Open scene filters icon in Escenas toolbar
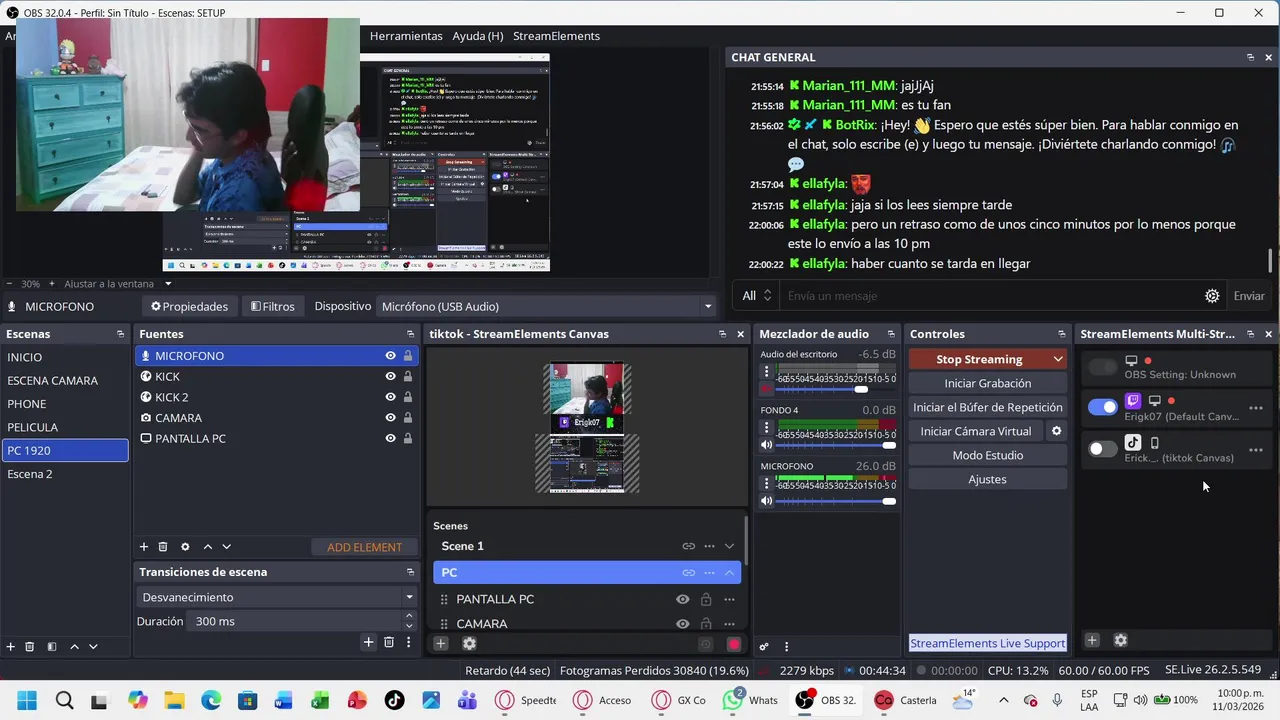Screen dimensions: 1280x720 coord(52,647)
